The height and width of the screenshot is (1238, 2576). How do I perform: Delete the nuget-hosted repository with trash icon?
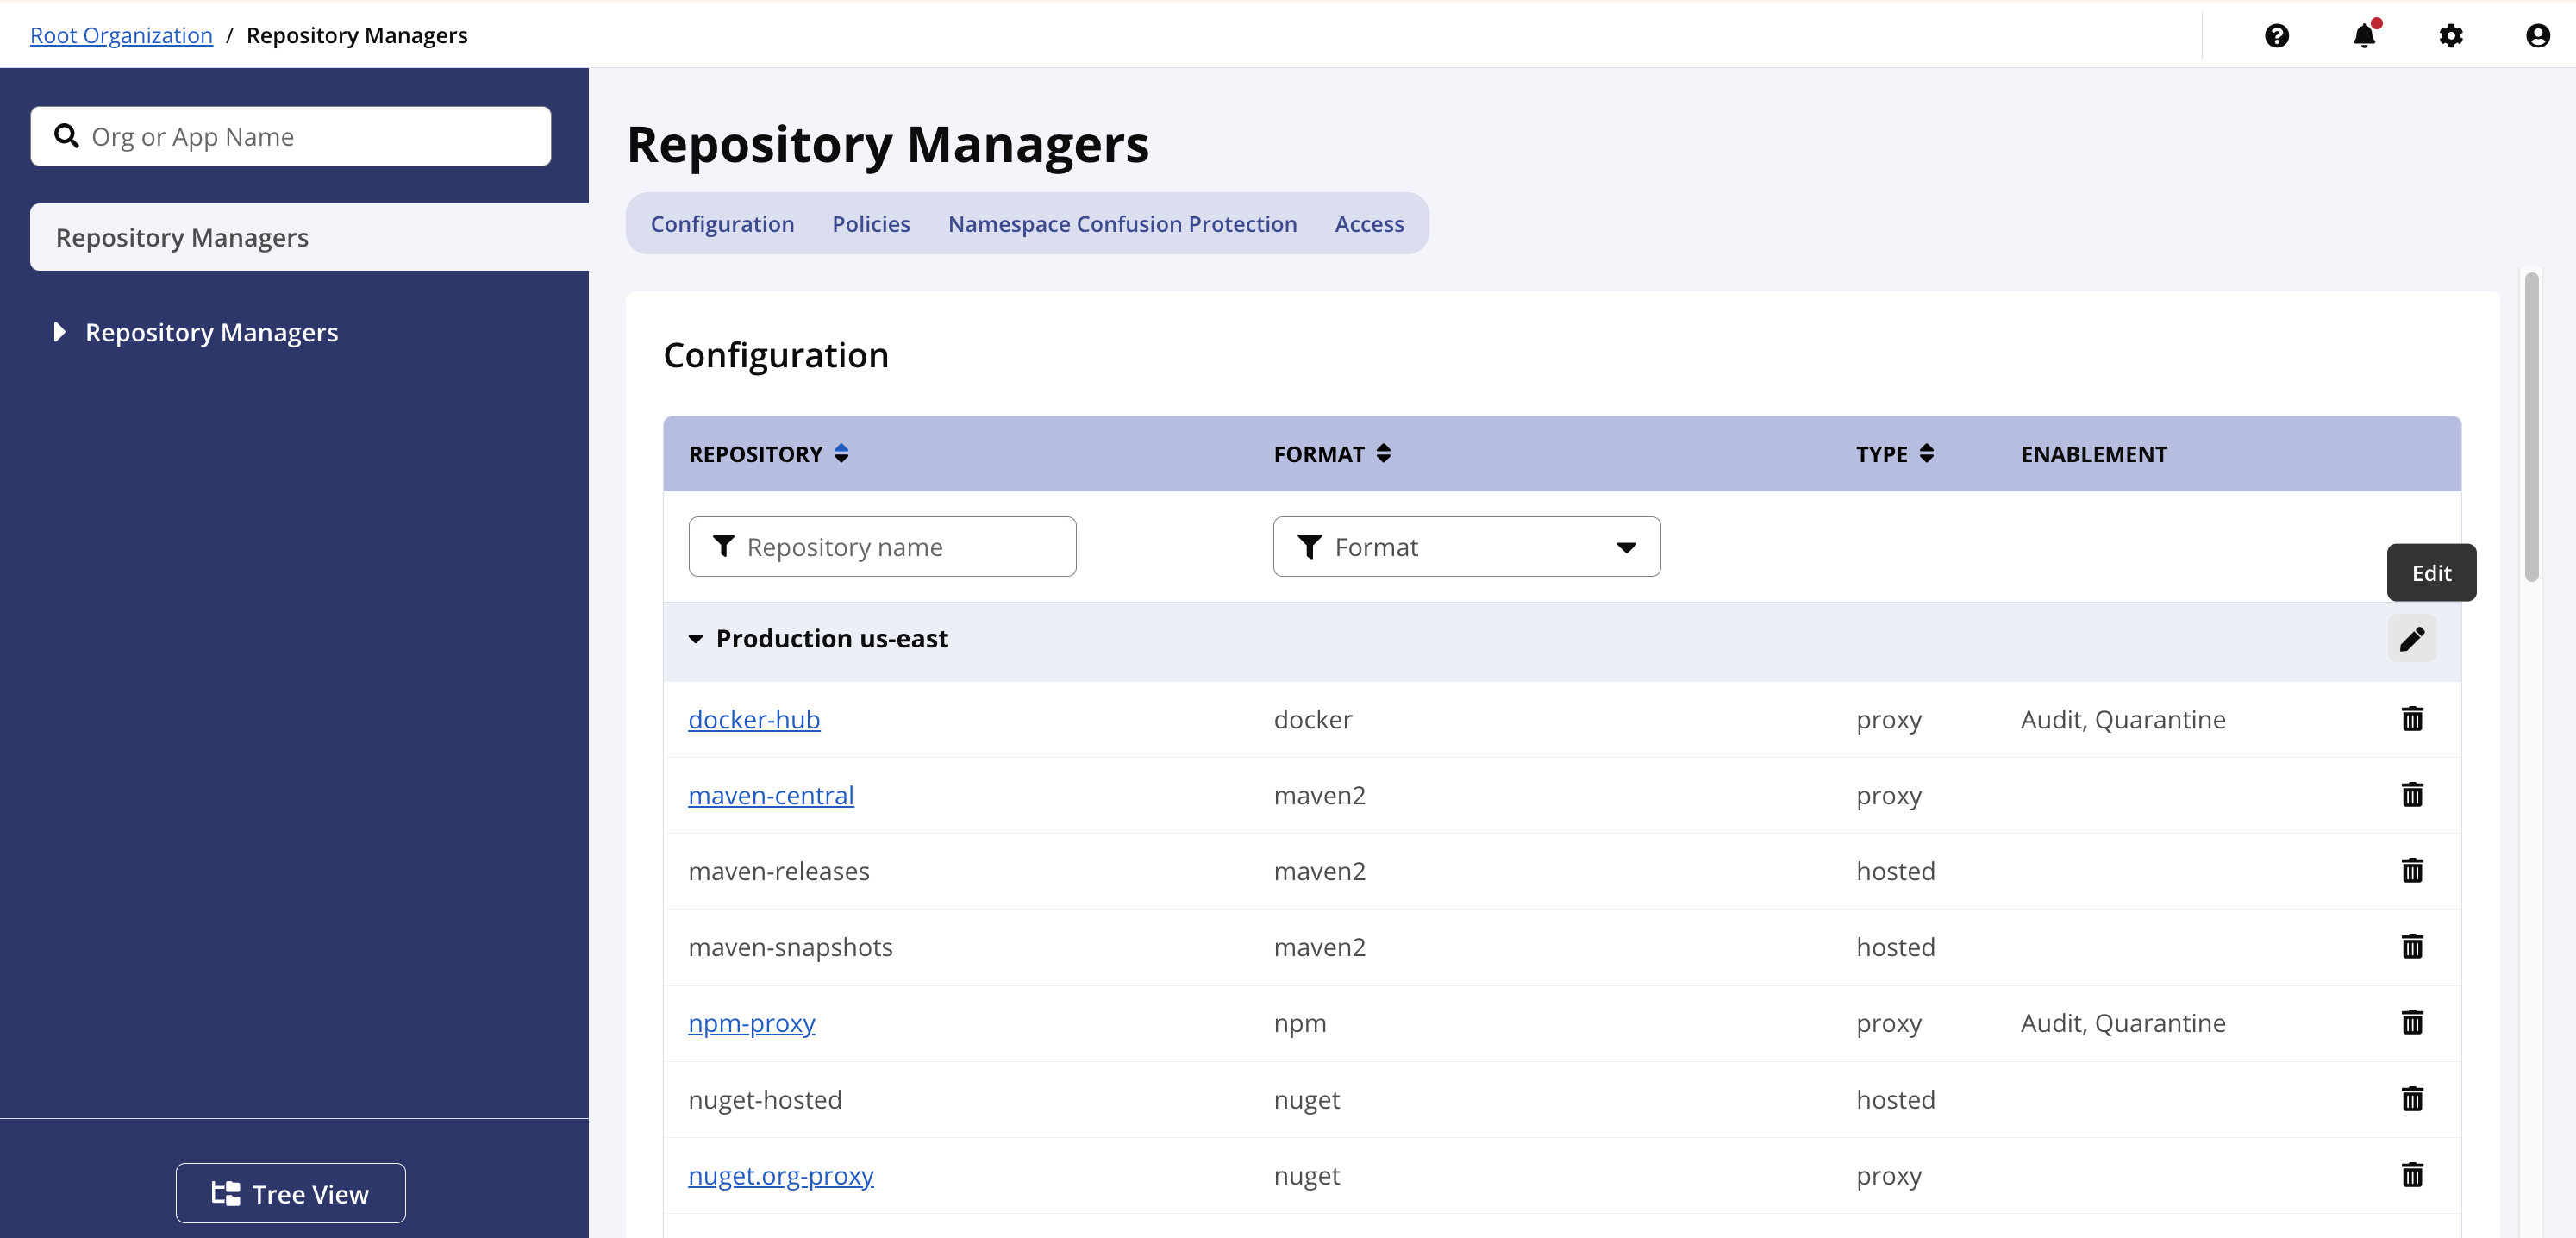tap(2412, 1099)
